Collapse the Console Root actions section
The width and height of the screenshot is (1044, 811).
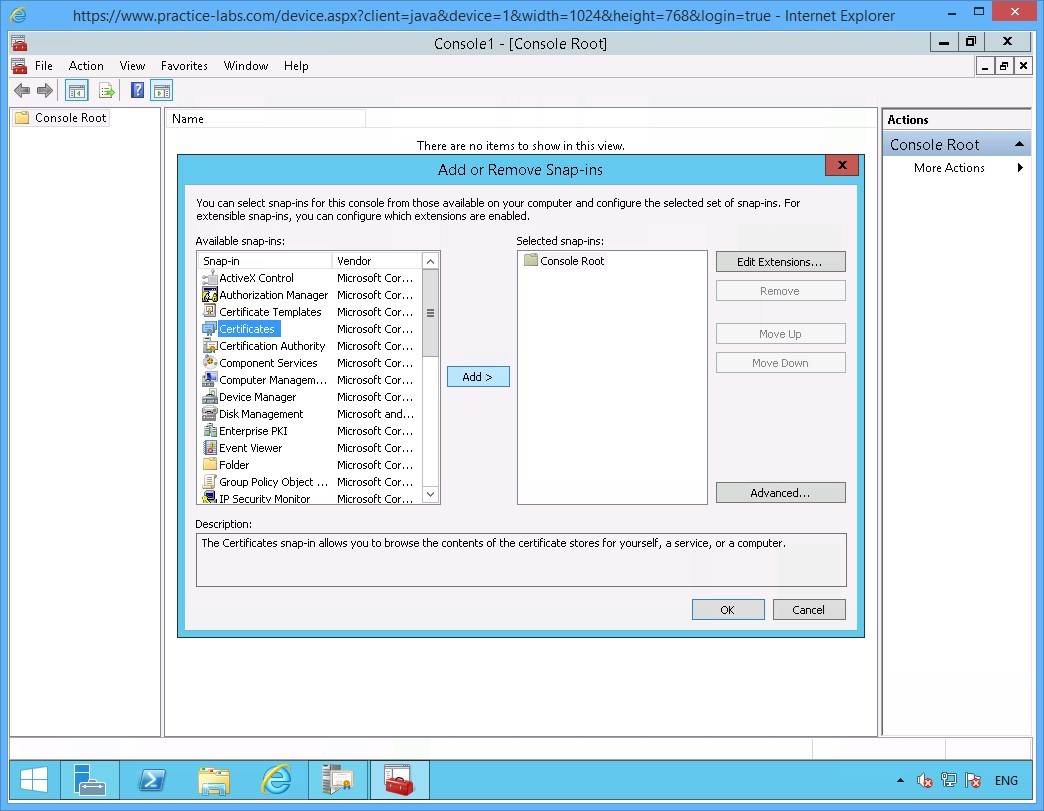click(1020, 143)
